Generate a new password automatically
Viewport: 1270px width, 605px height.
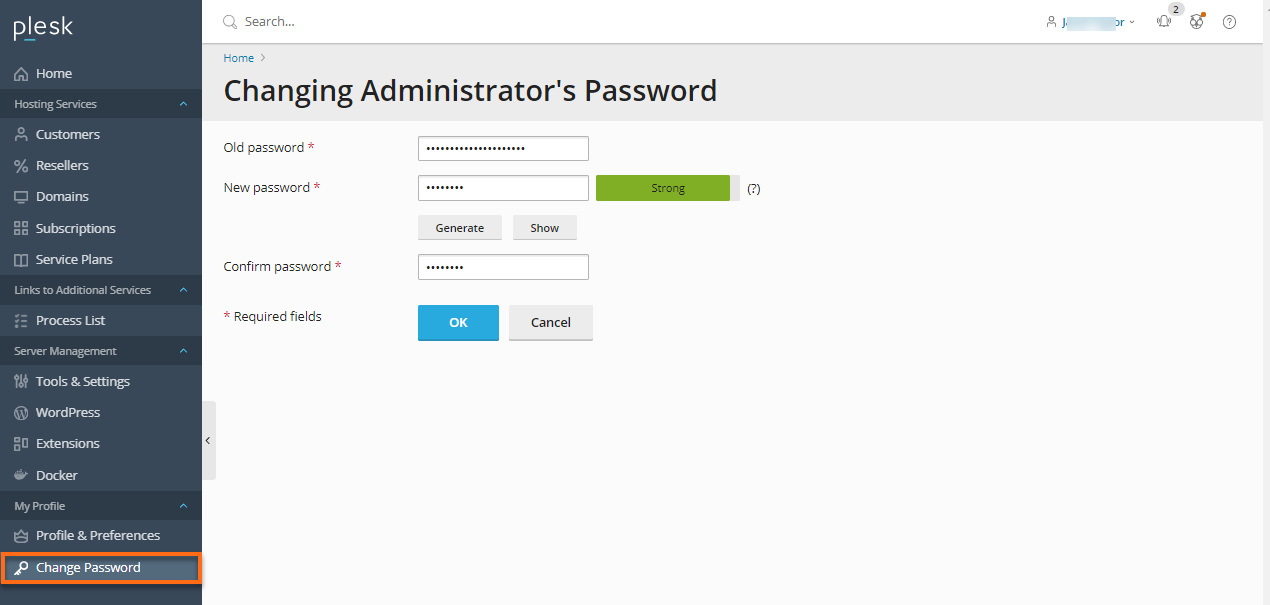click(x=459, y=227)
